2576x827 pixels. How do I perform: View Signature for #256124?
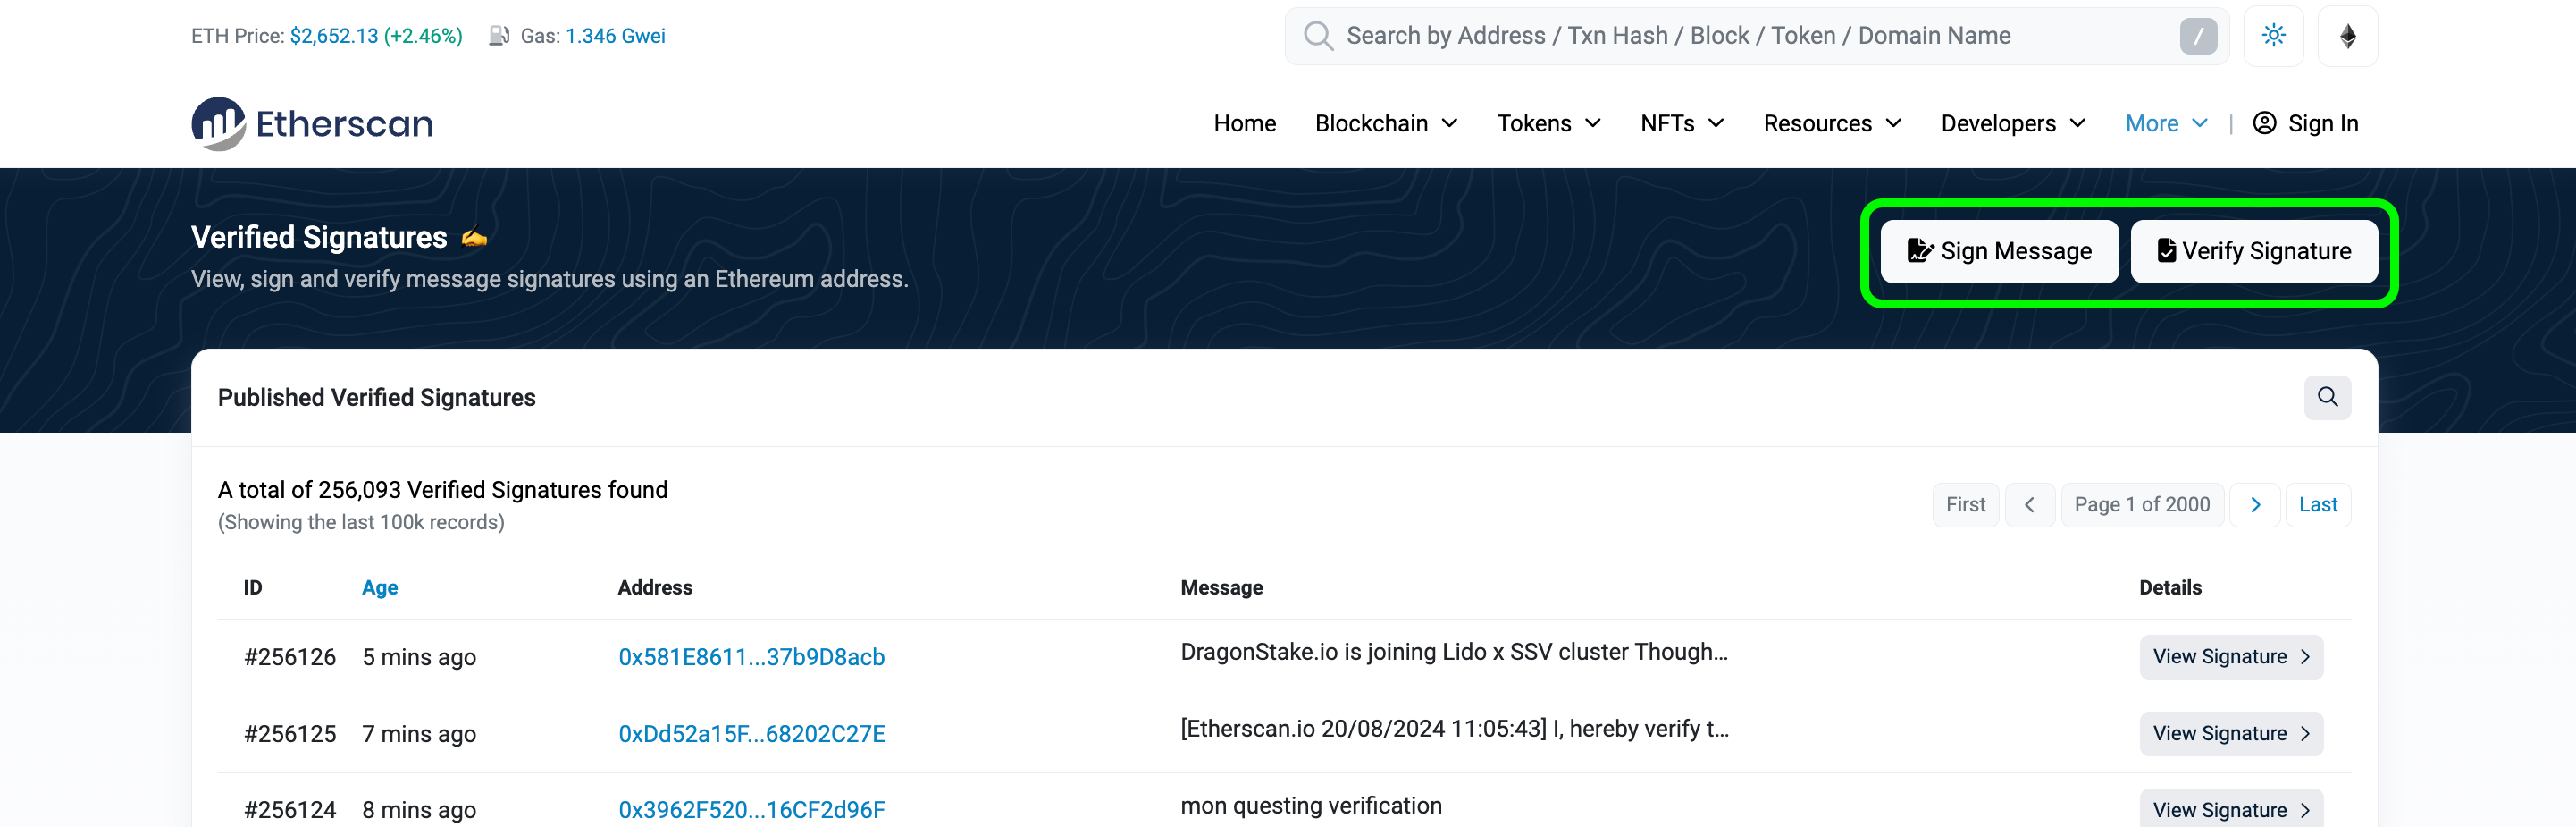coord(2231,809)
